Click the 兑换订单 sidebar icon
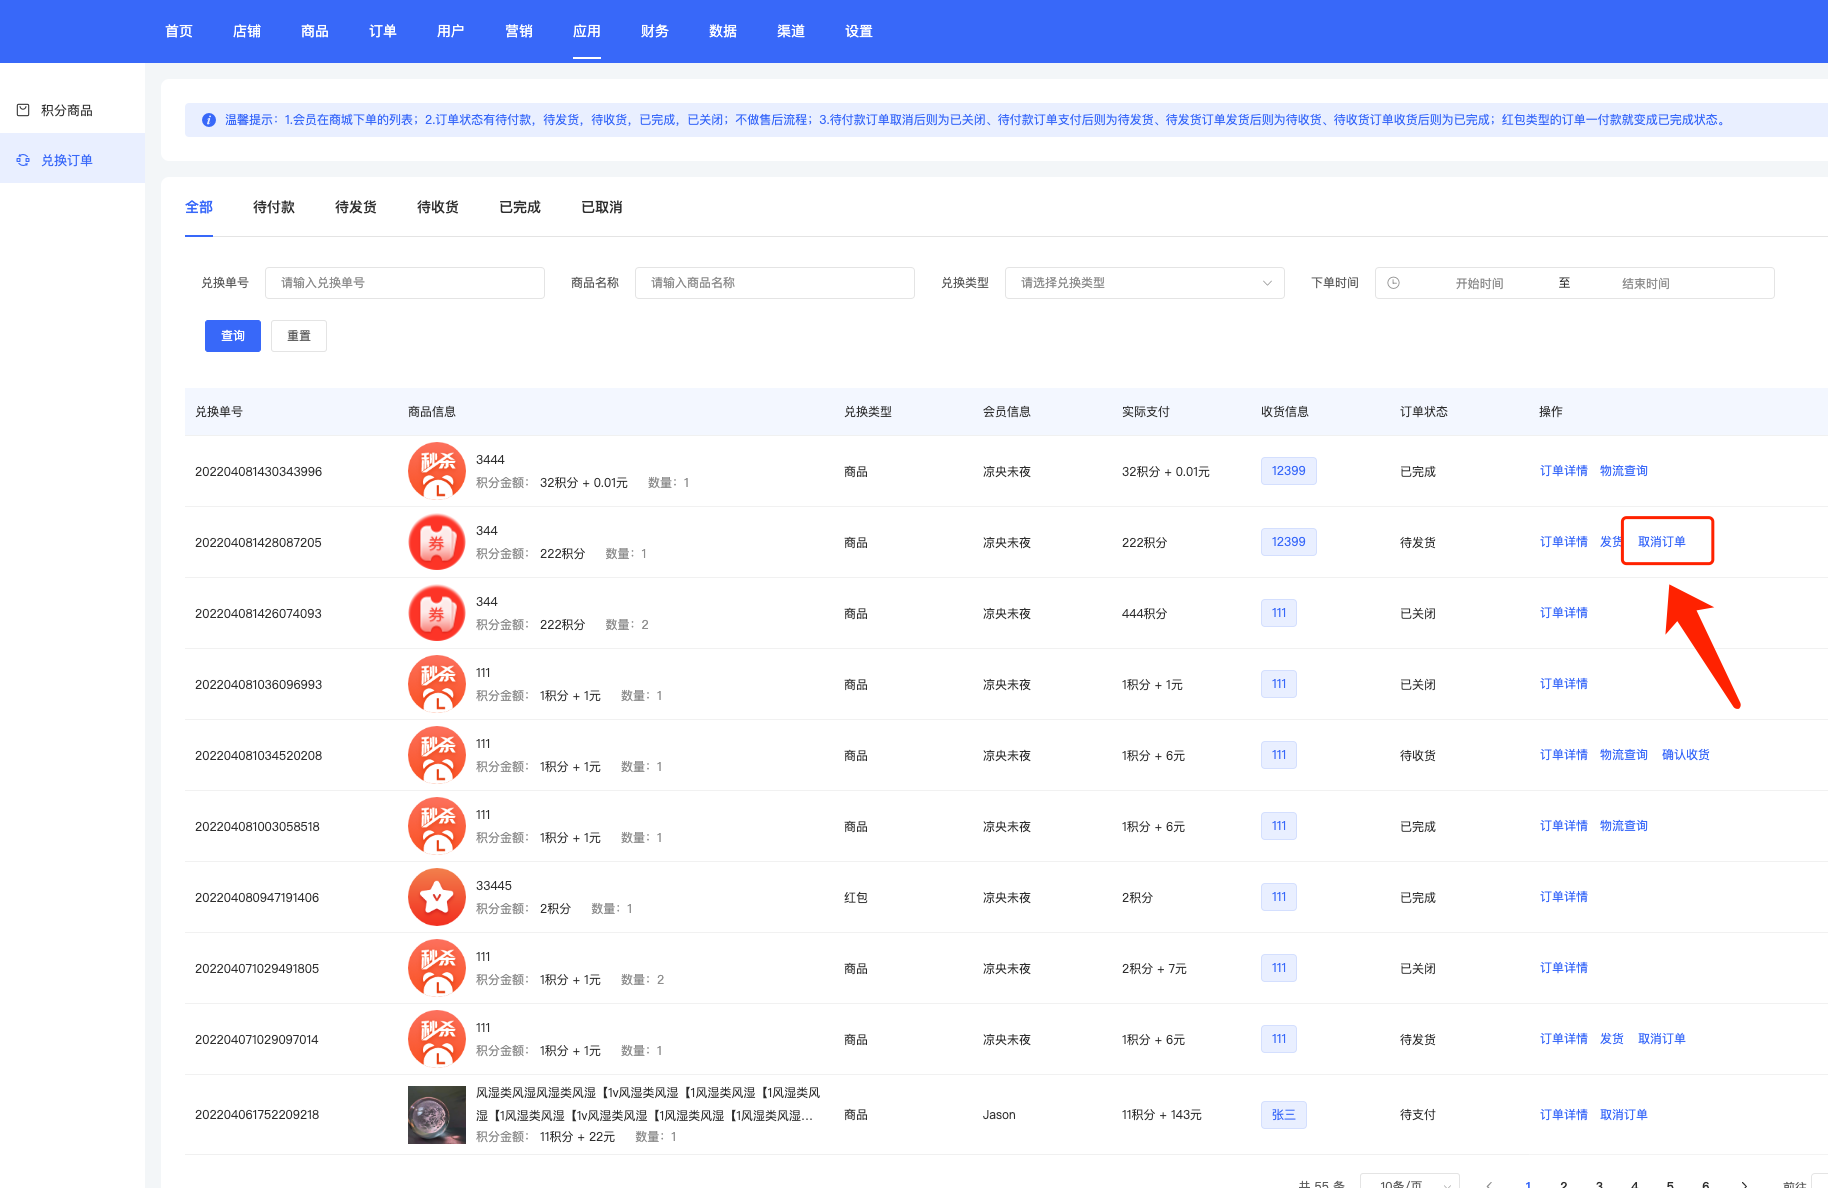Screen dimensions: 1828x1188 coord(23,160)
